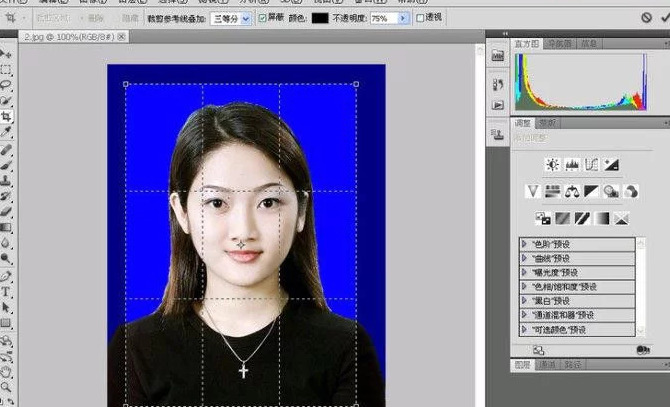Cancel the current crop operation
The image size is (670, 407).
(646, 18)
